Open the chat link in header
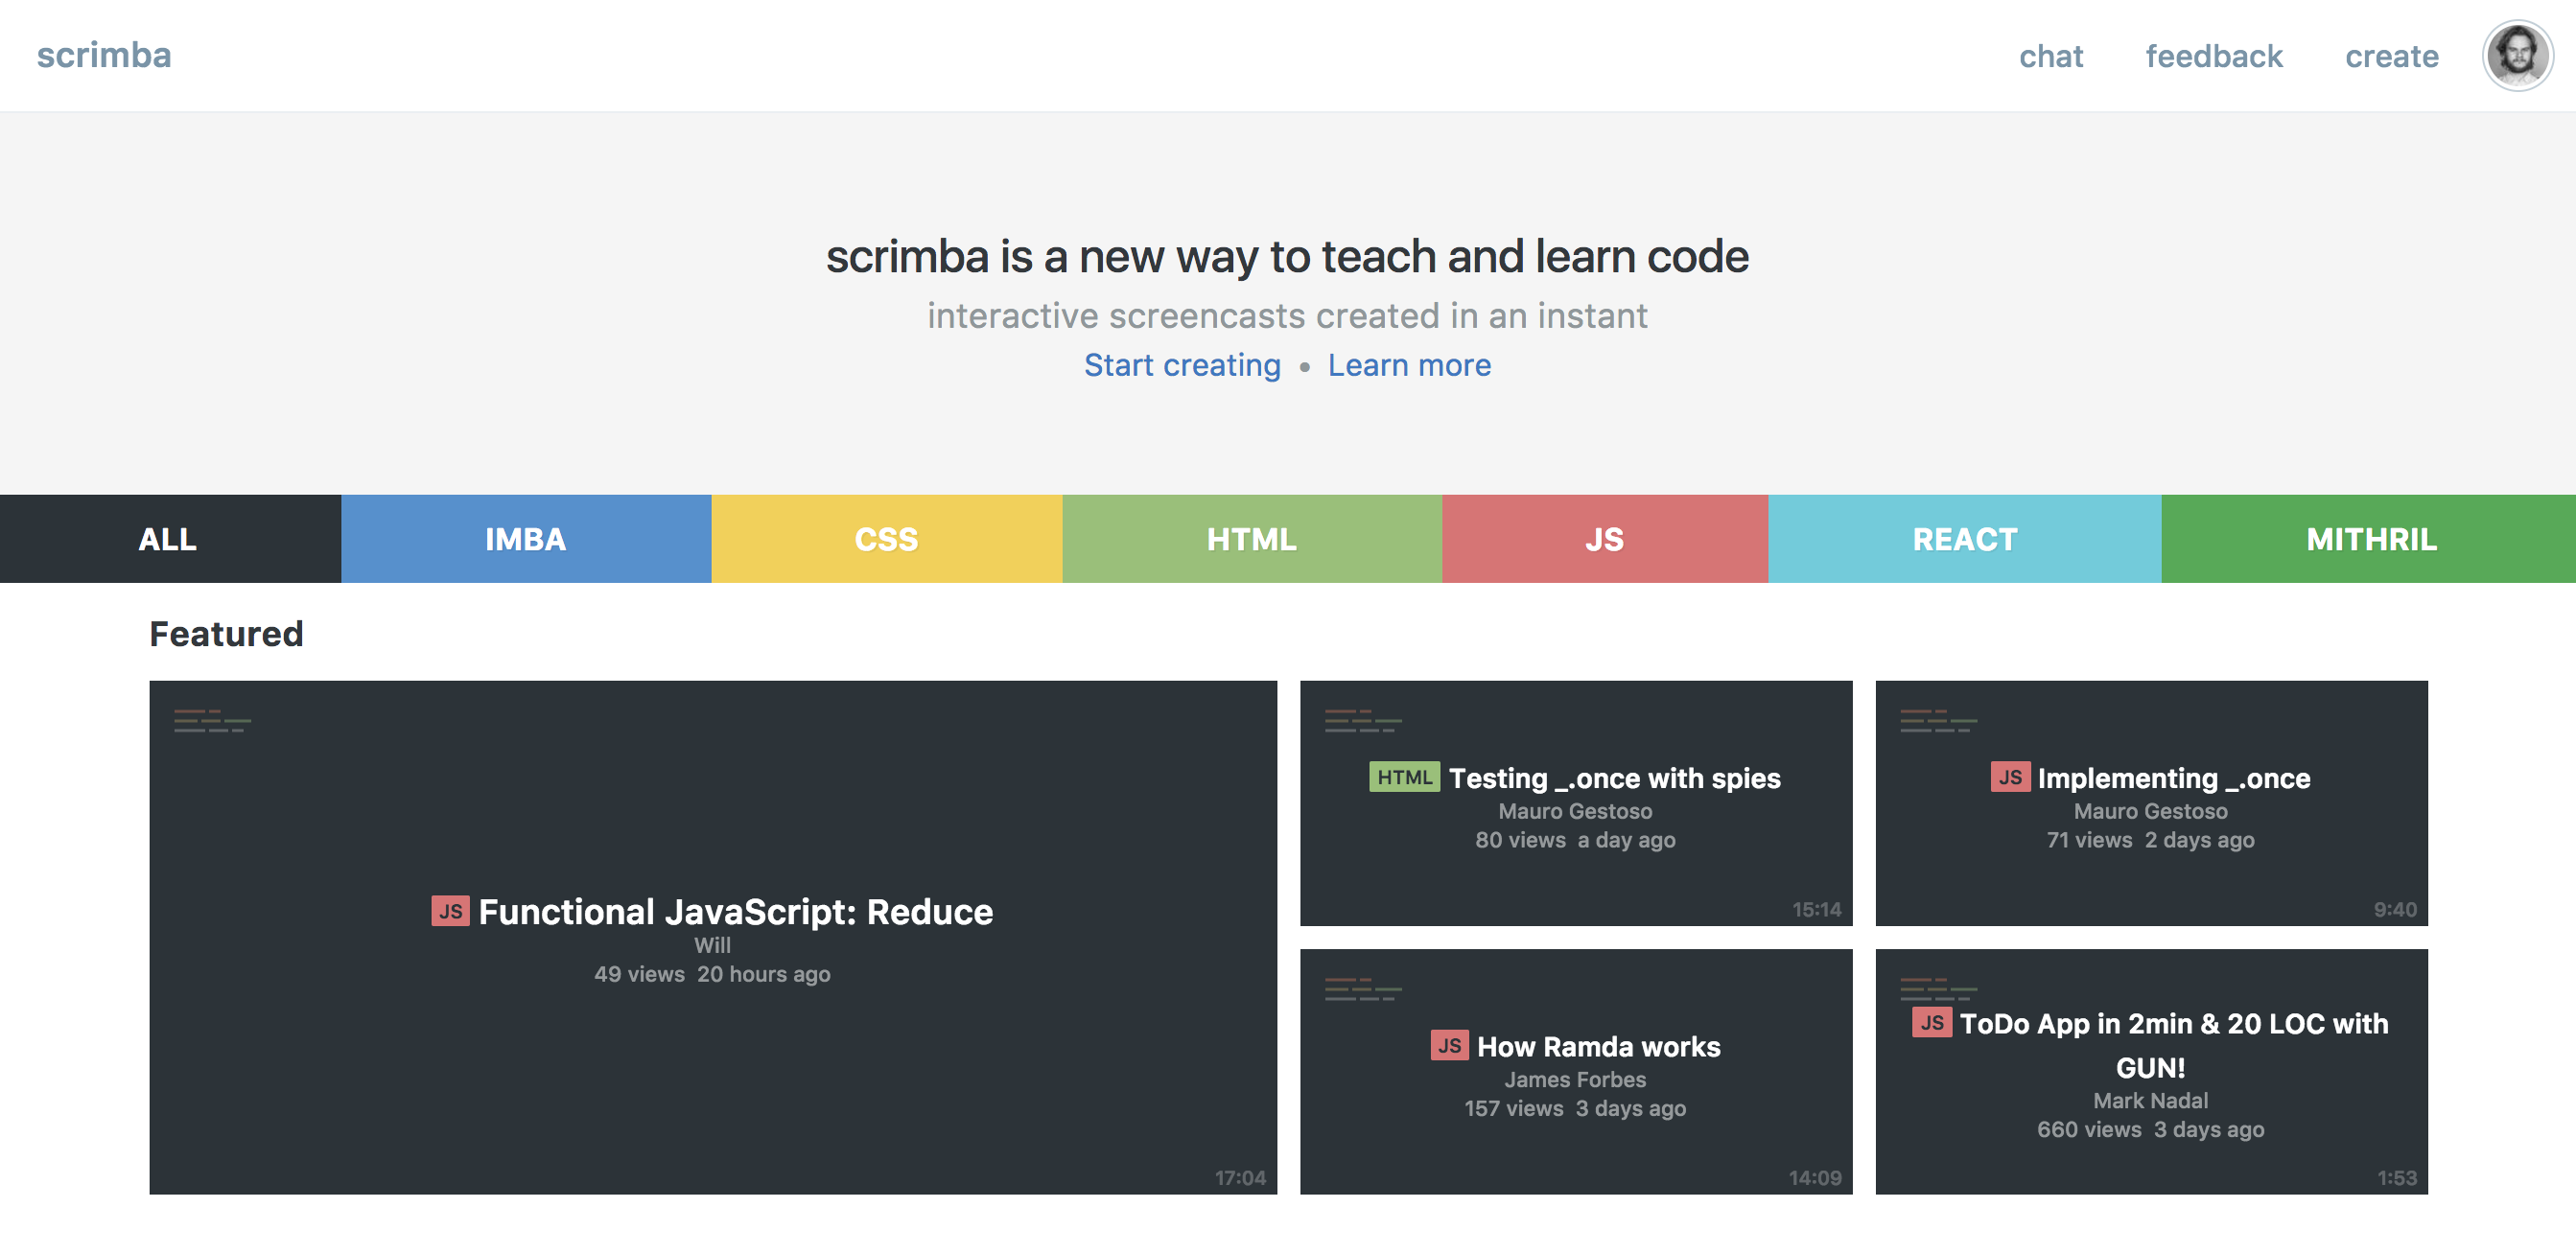The image size is (2576, 1254). 2051,56
